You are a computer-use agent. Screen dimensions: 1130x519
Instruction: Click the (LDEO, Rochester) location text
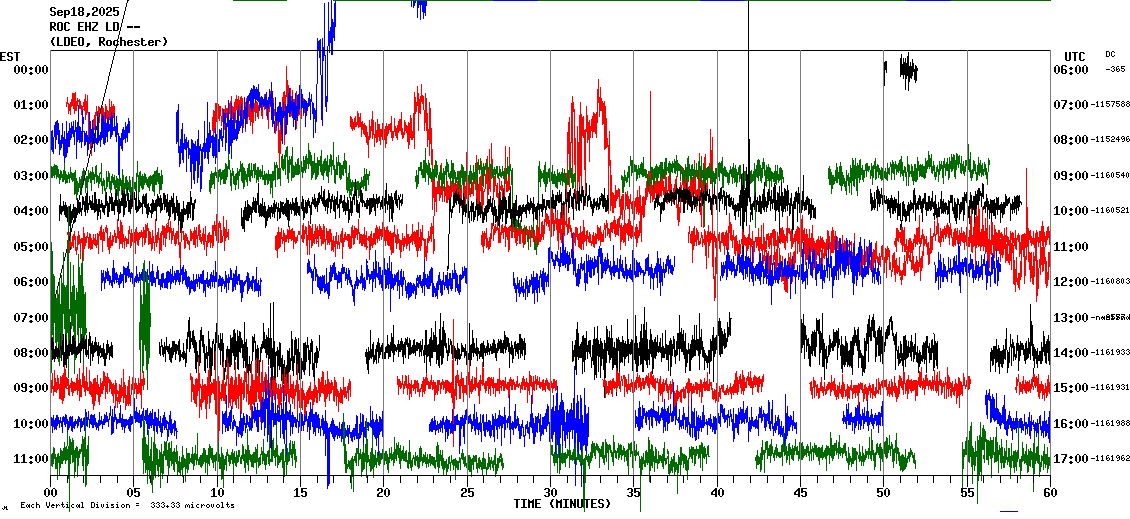(108, 42)
